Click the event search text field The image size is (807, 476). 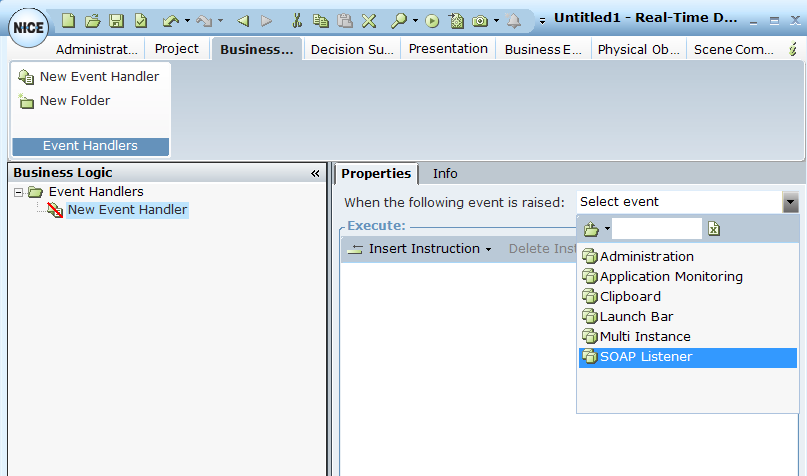point(656,229)
